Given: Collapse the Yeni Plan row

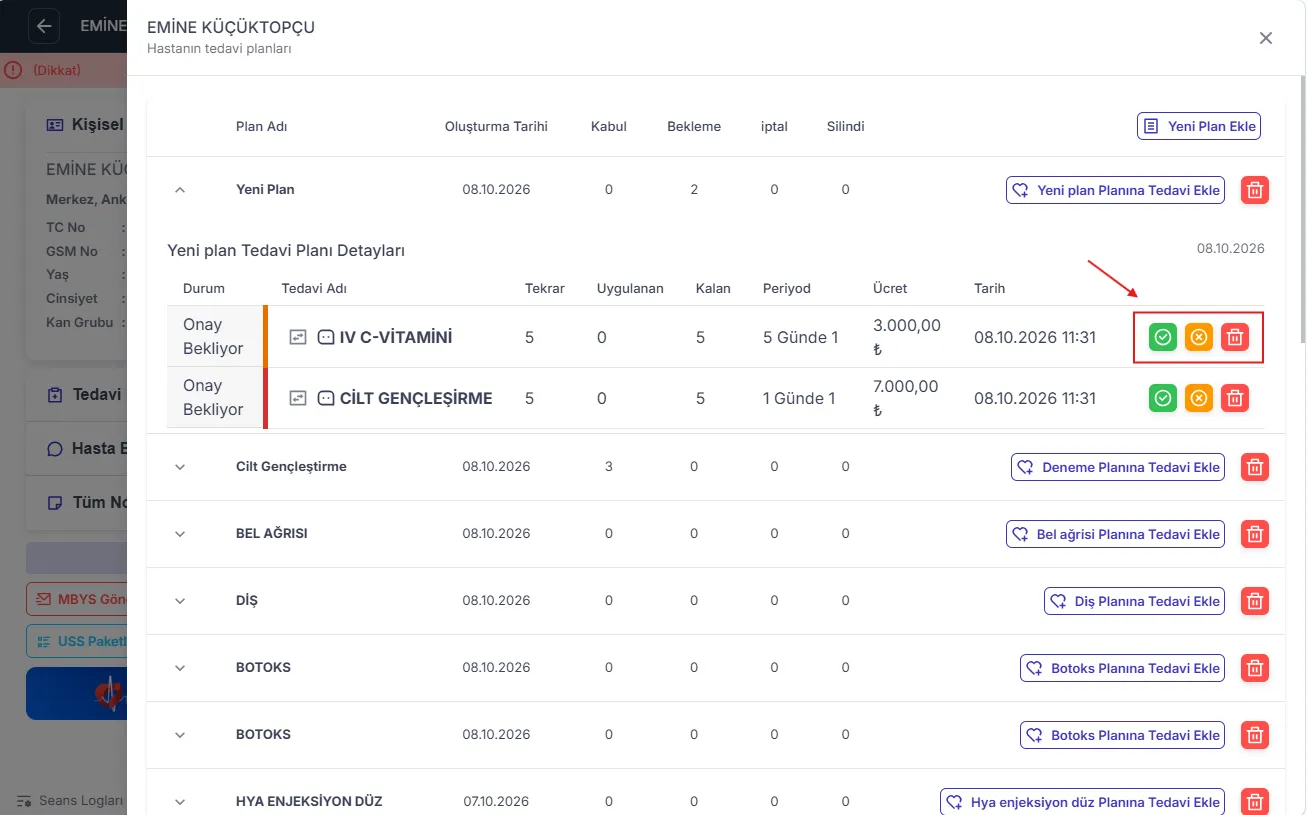Looking at the screenshot, I should 180,189.
